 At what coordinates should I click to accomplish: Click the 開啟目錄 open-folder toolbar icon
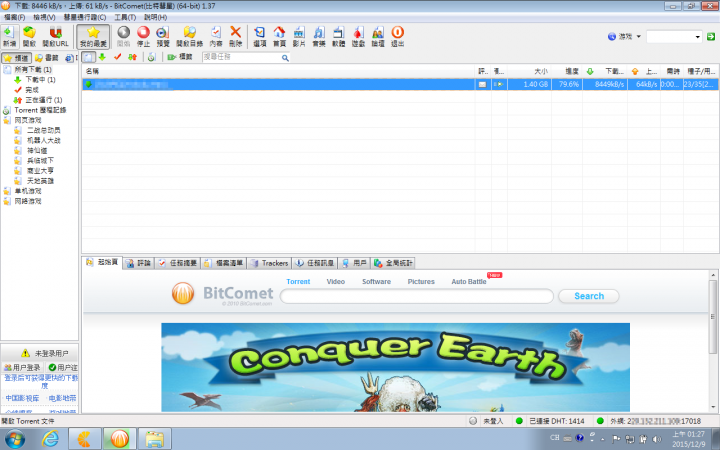click(189, 36)
